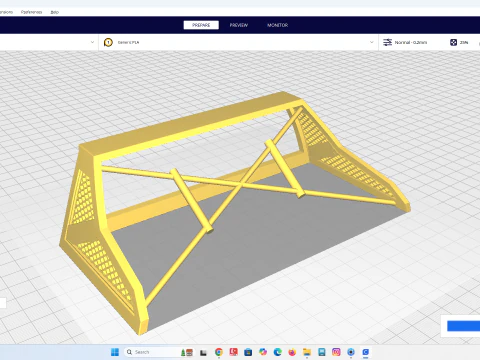Switch to the MONITOR stage tab
The height and width of the screenshot is (360, 480).
277,25
